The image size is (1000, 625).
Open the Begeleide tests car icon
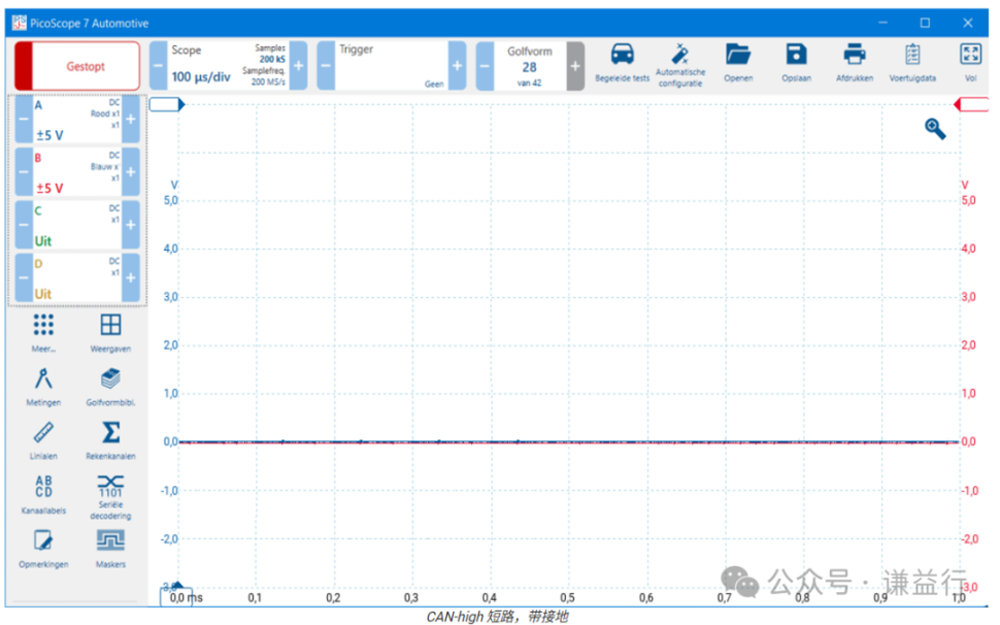(x=621, y=56)
